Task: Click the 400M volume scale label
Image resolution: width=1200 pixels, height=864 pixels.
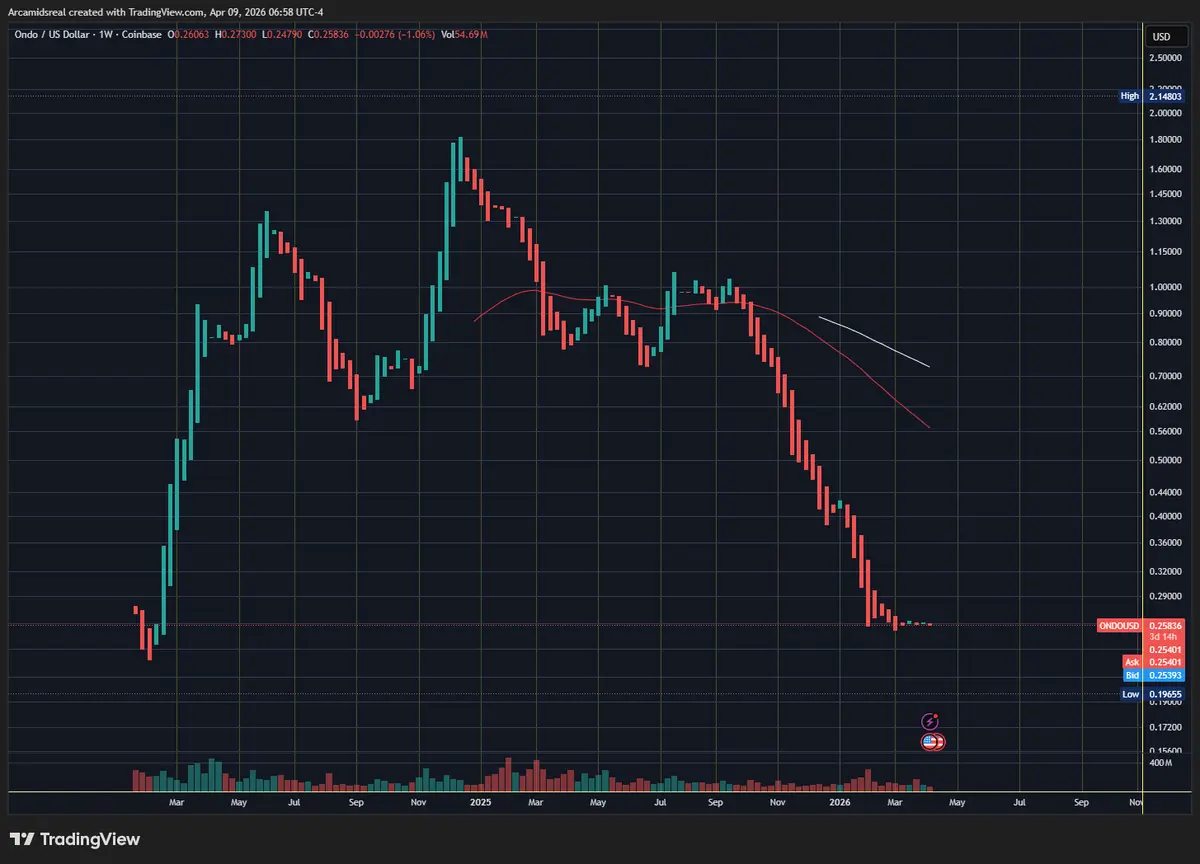Action: point(1160,763)
